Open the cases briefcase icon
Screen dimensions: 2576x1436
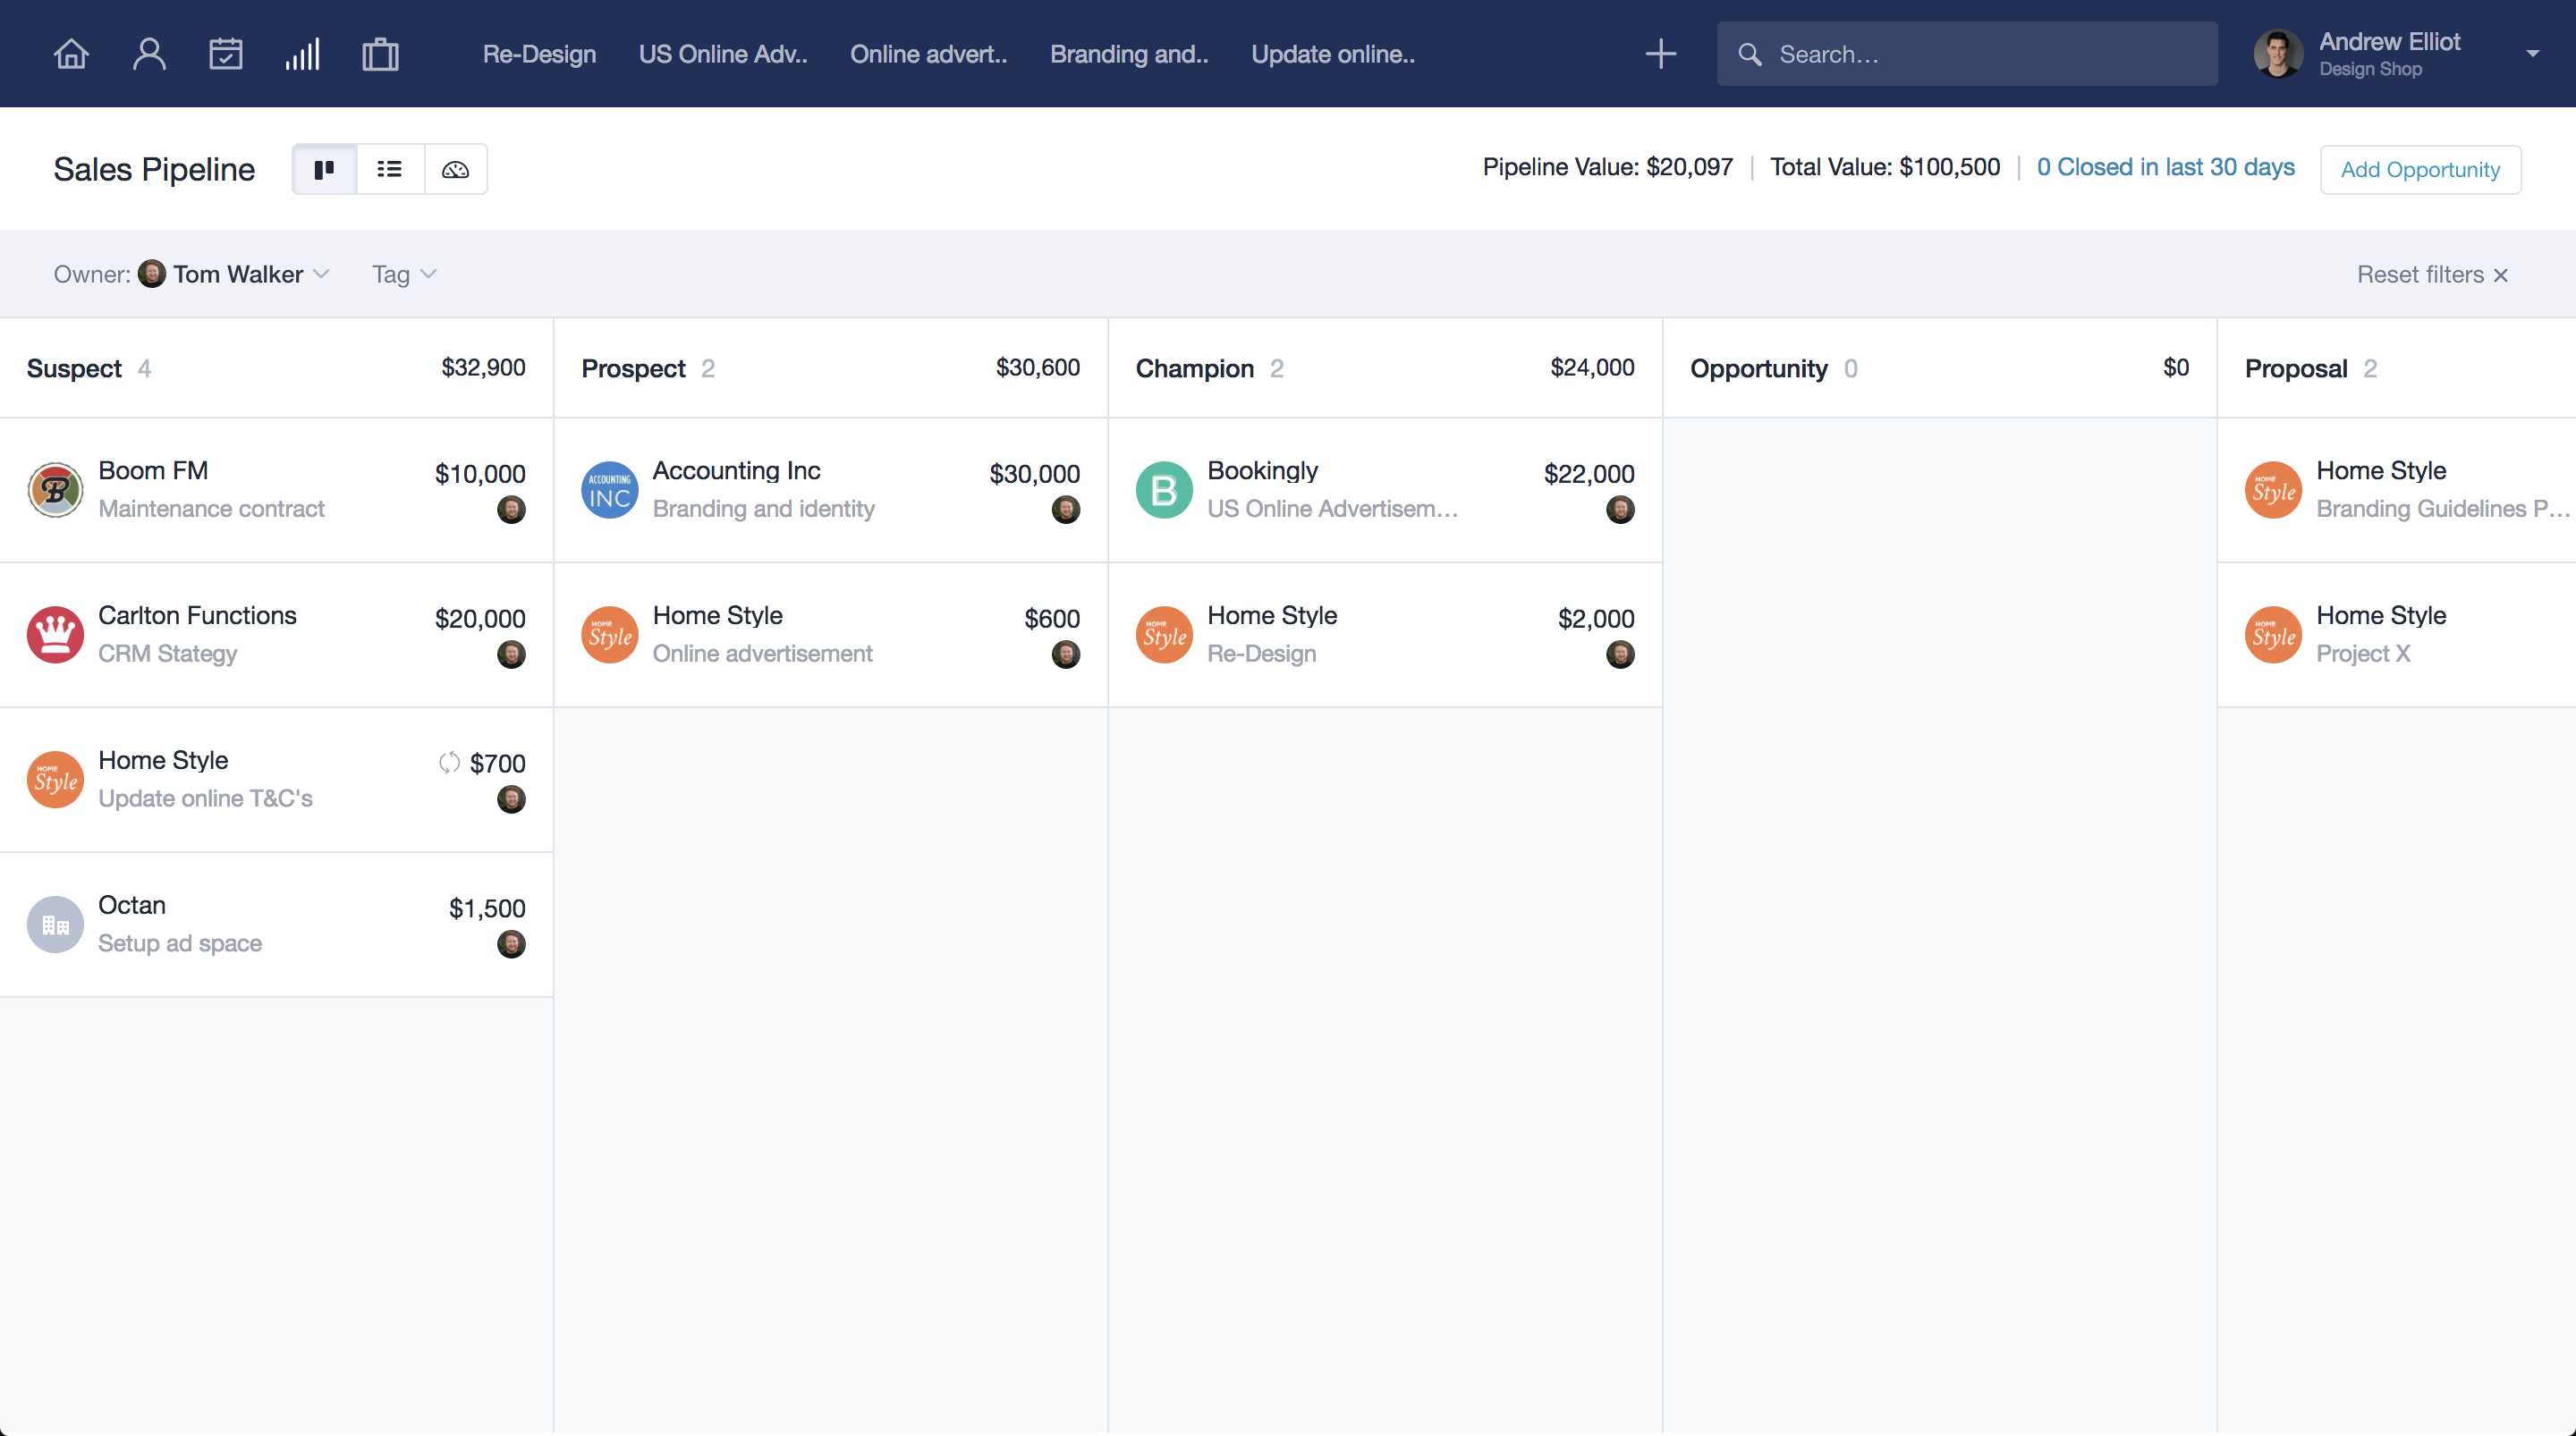380,53
